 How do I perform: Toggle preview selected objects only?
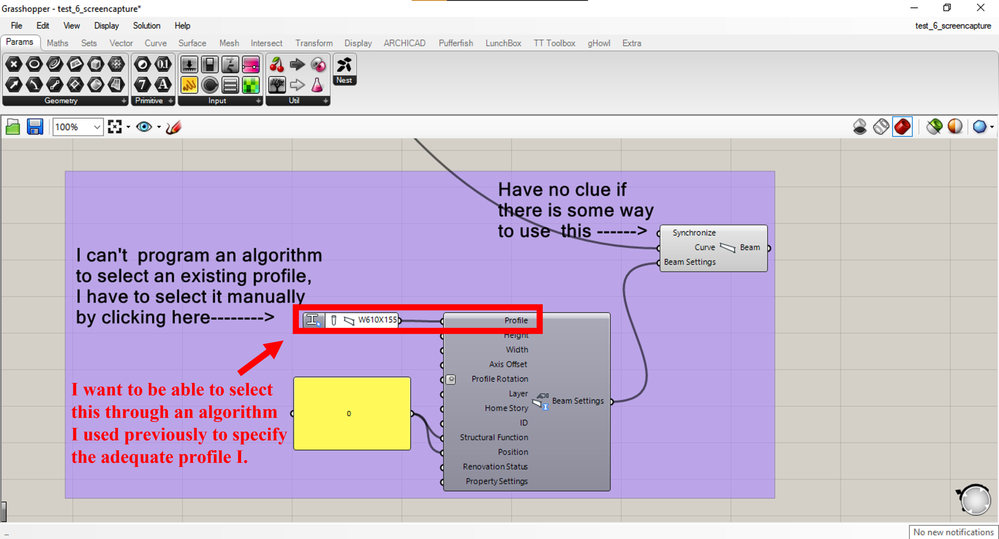click(x=934, y=127)
